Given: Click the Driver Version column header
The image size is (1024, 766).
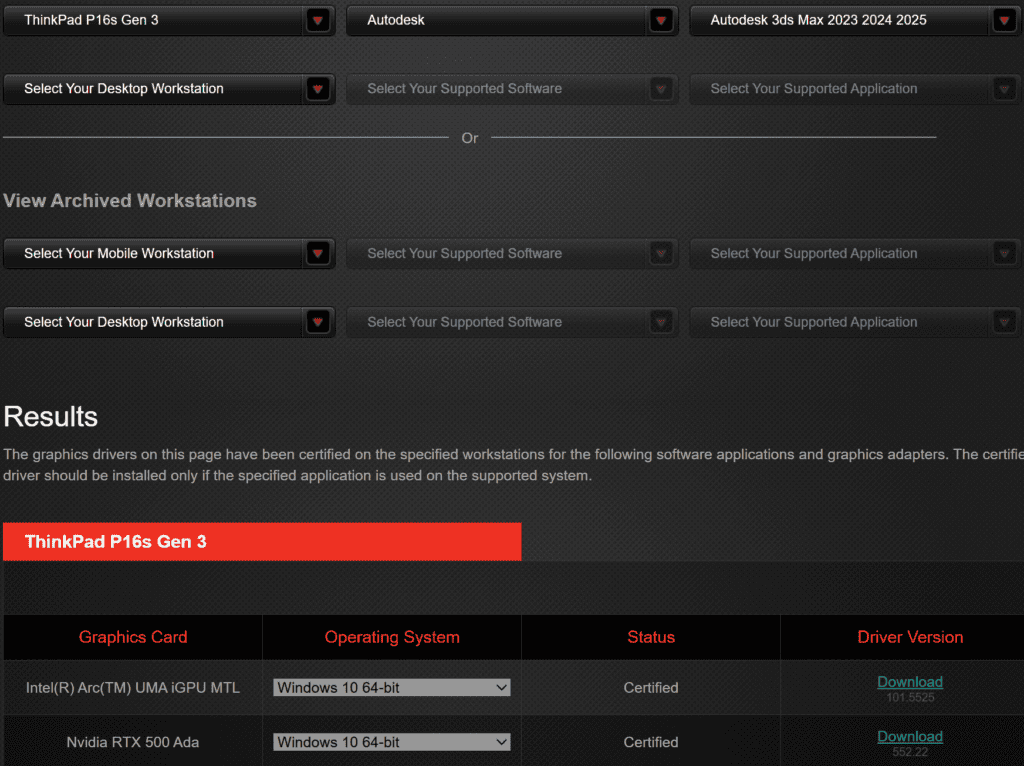Looking at the screenshot, I should coord(910,637).
